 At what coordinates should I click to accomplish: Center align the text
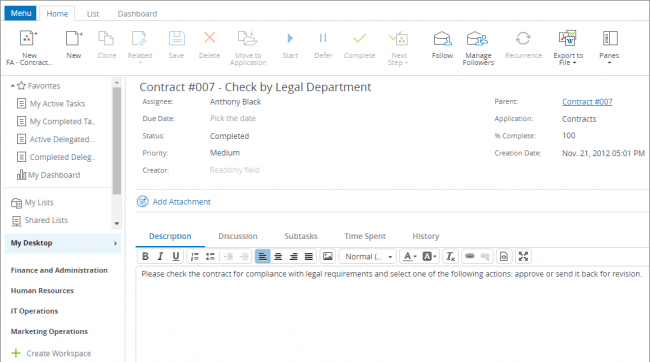click(x=278, y=257)
